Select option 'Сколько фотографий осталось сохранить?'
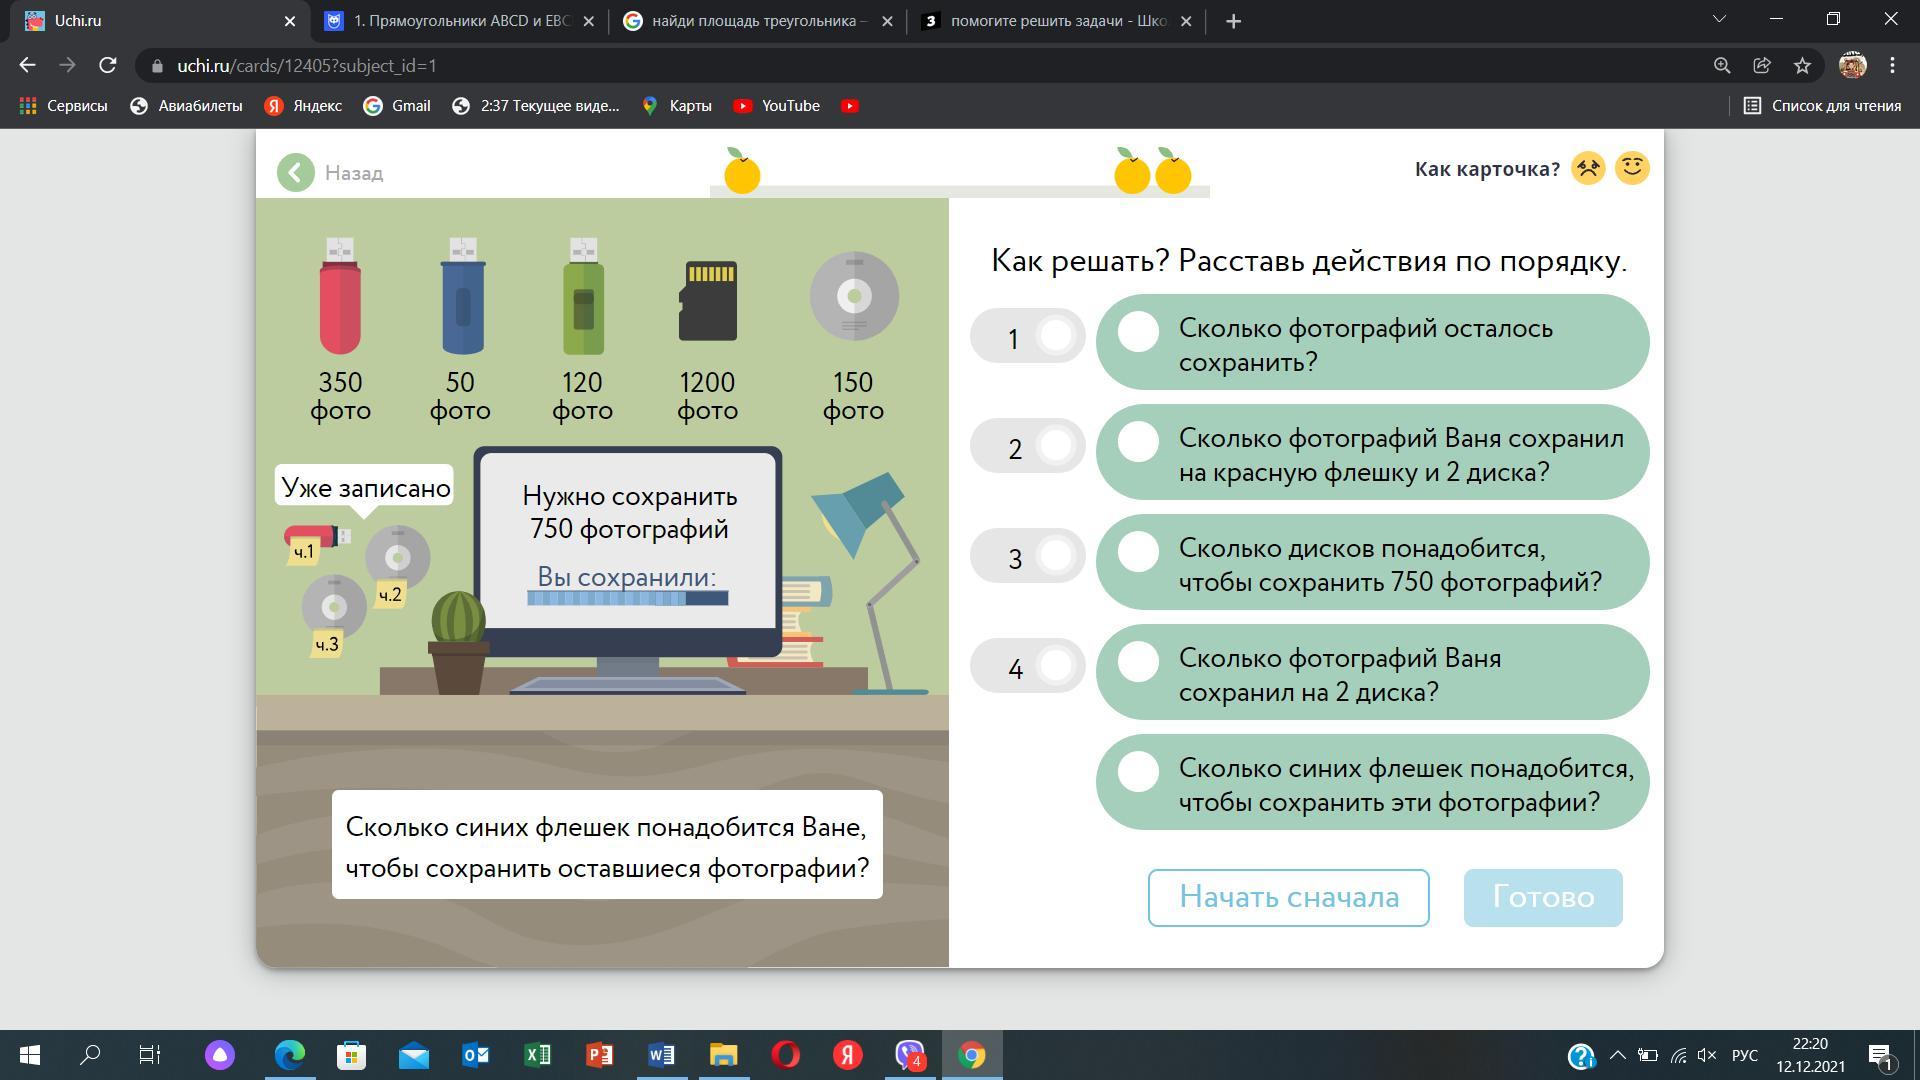 point(1372,343)
